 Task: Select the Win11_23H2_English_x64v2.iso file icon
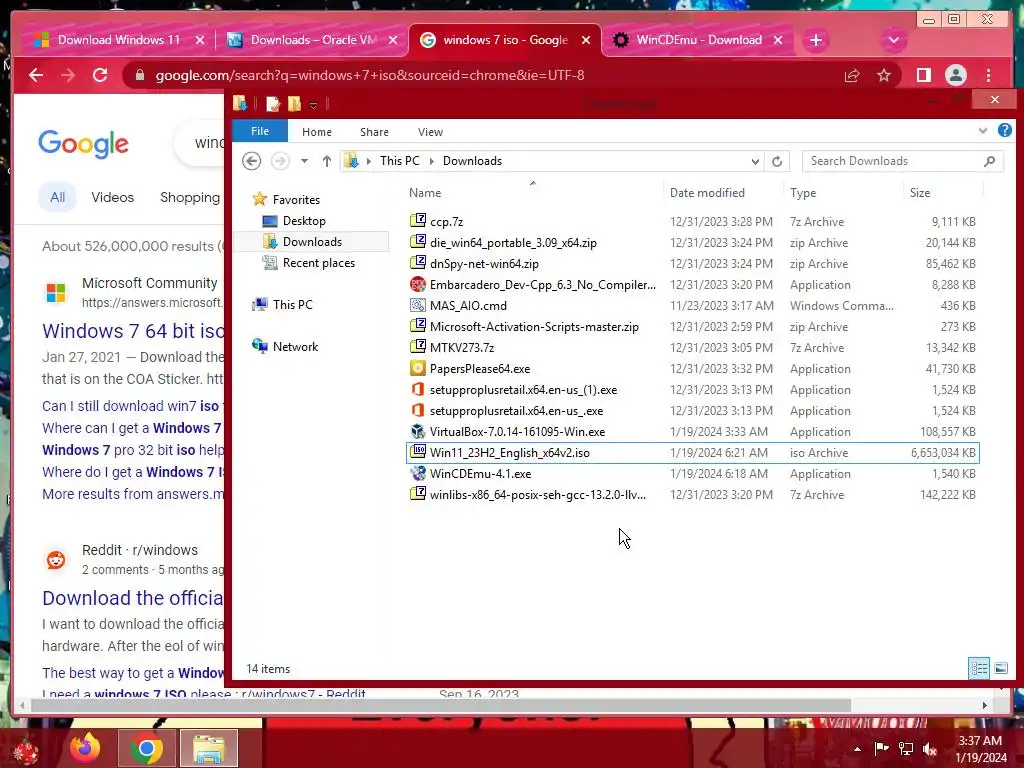[418, 452]
